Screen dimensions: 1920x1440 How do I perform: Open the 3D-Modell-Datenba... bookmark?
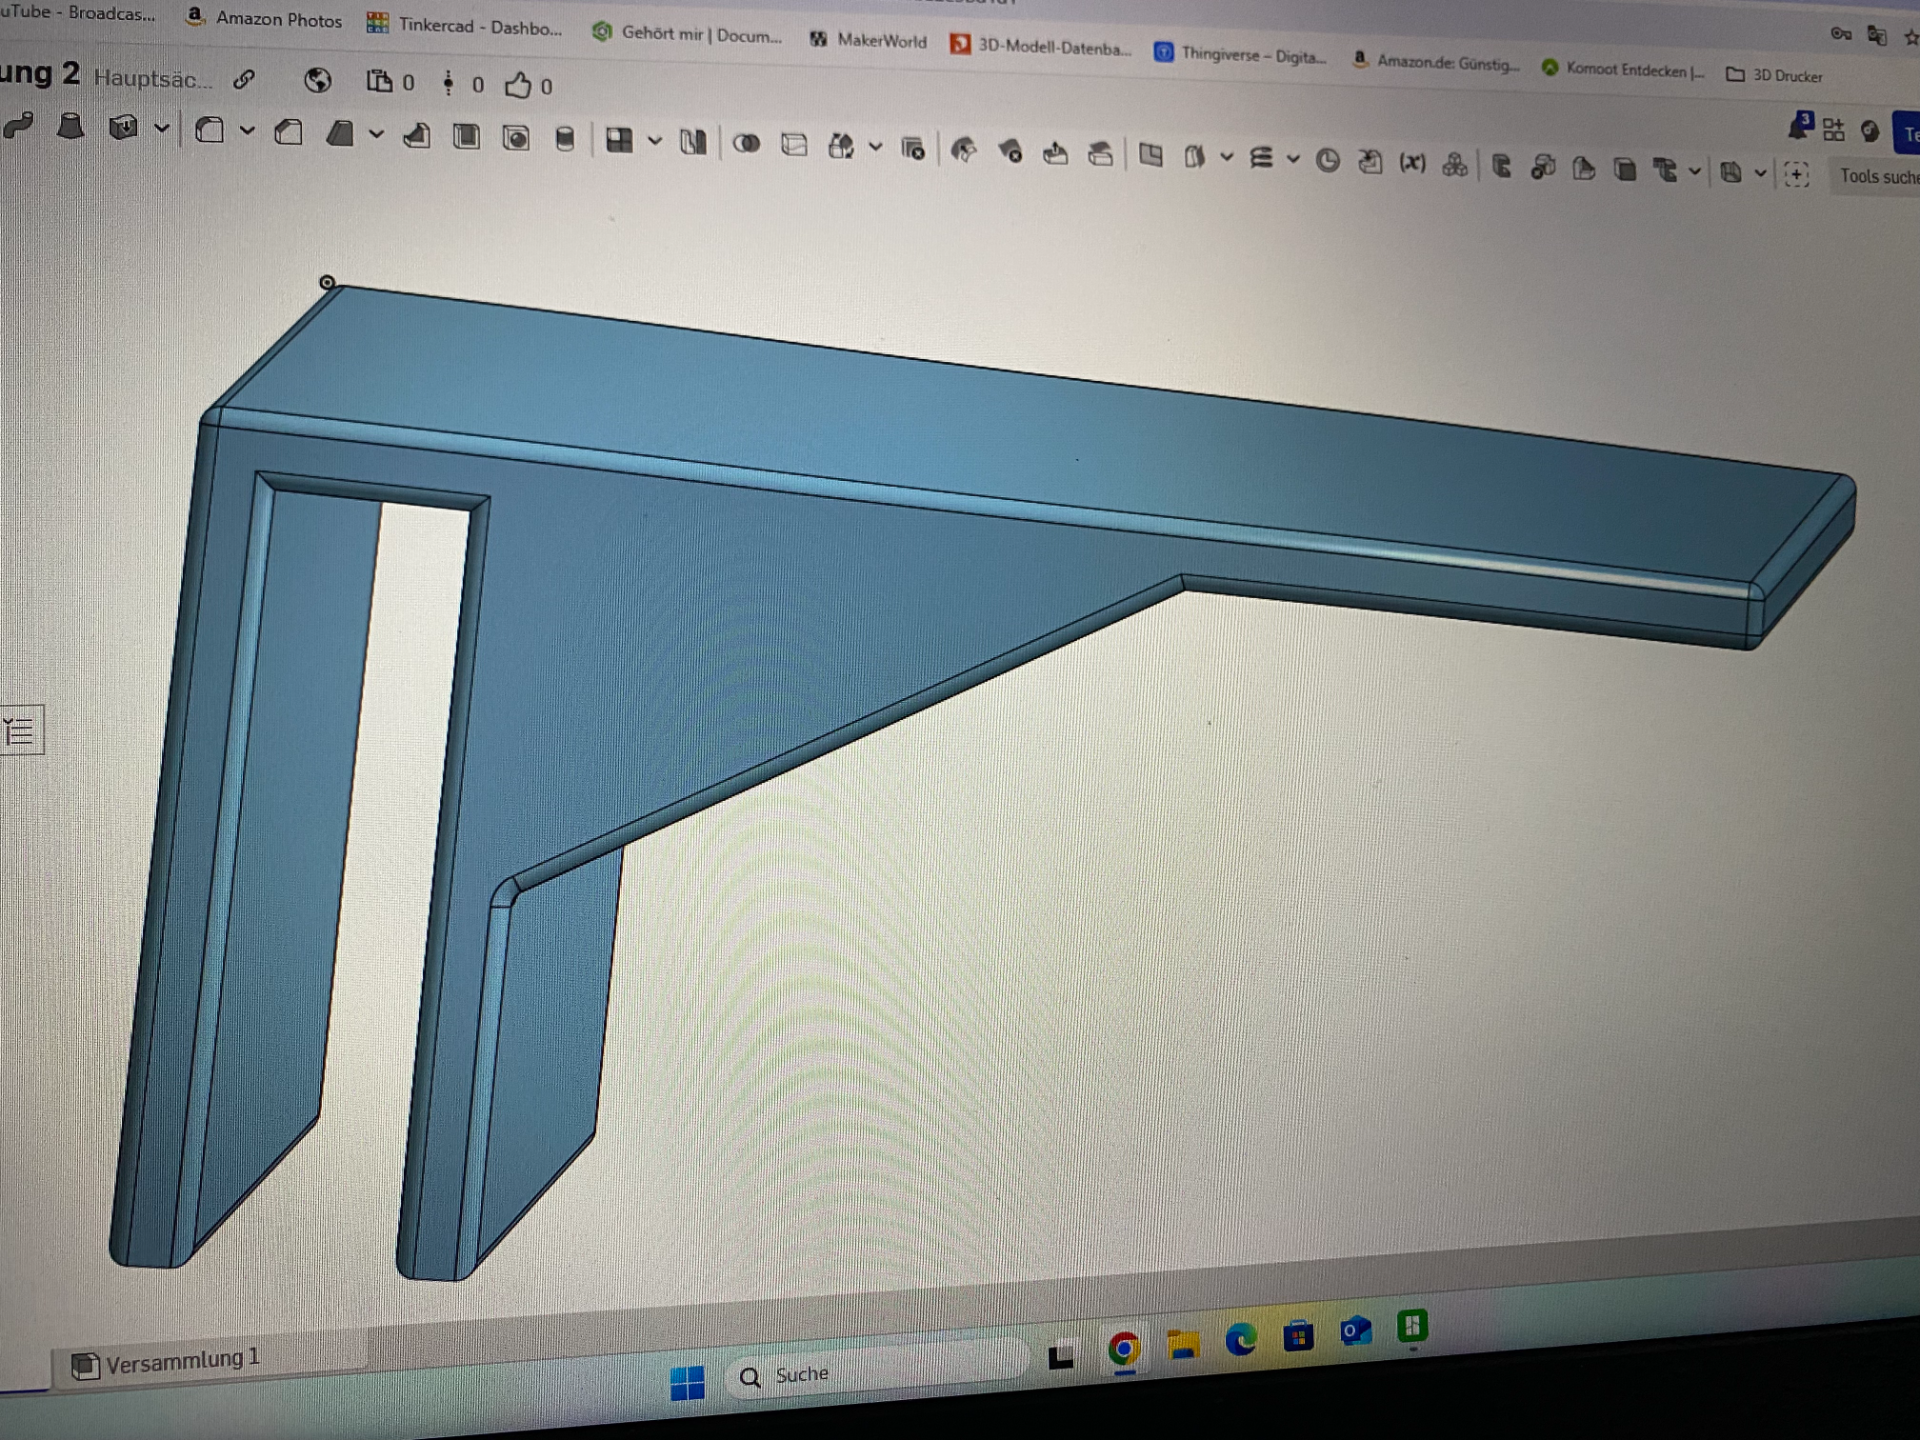pos(1041,47)
